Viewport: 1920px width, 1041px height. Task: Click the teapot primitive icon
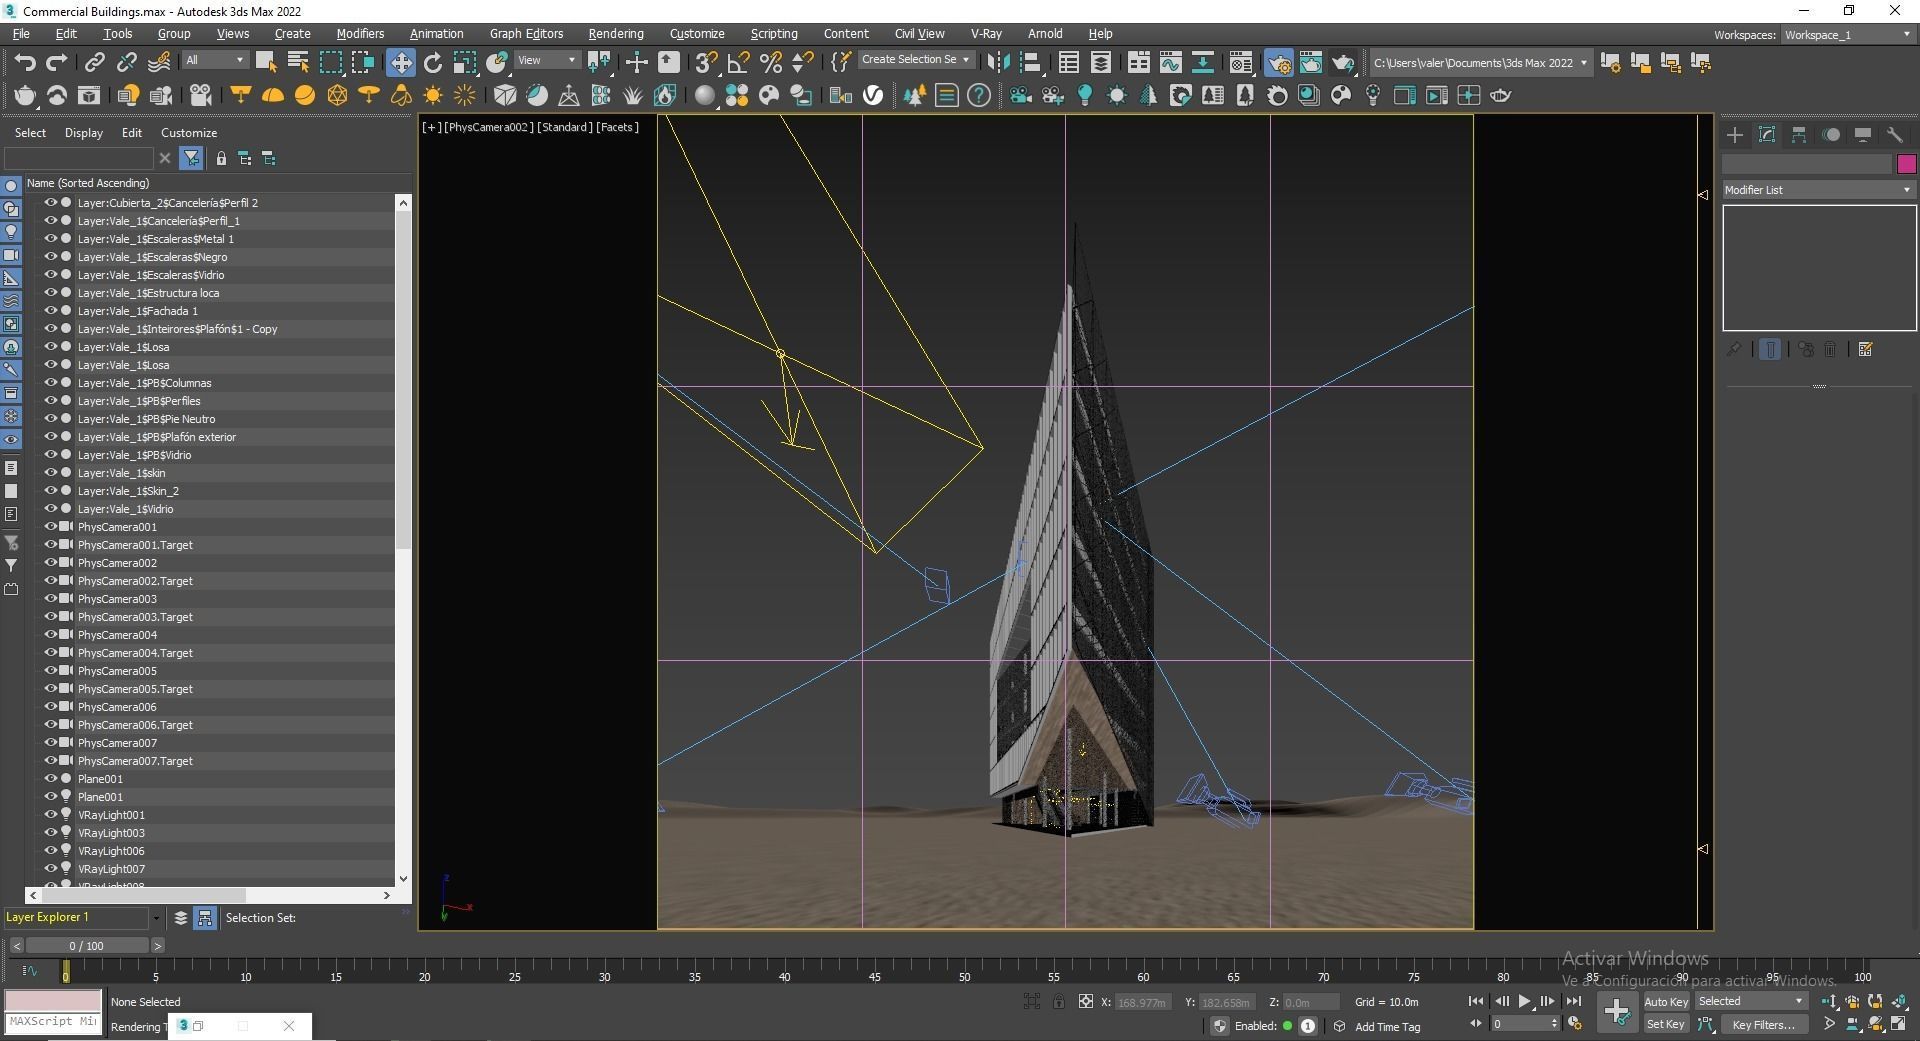[25, 96]
